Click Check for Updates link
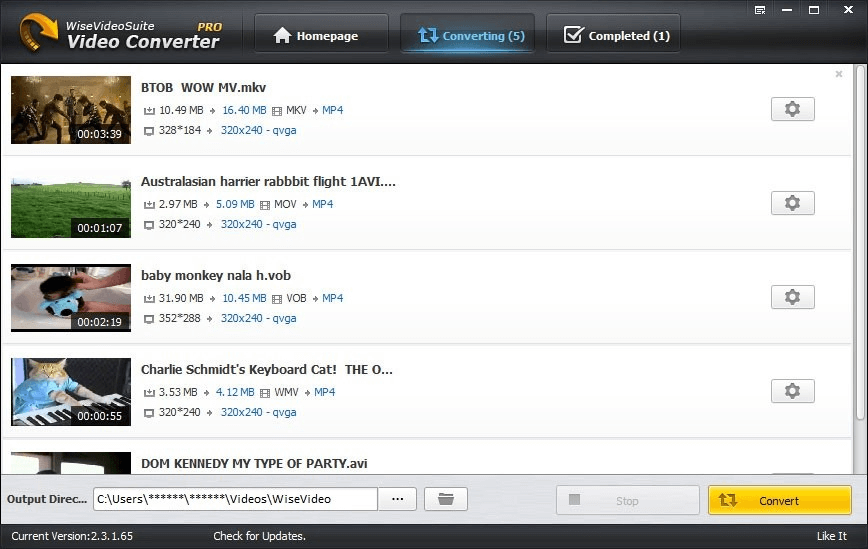868x549 pixels. [259, 536]
